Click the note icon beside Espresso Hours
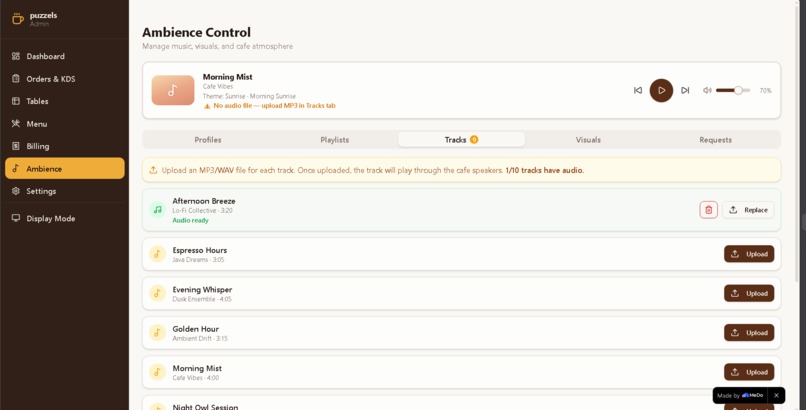The image size is (806, 410). 157,254
